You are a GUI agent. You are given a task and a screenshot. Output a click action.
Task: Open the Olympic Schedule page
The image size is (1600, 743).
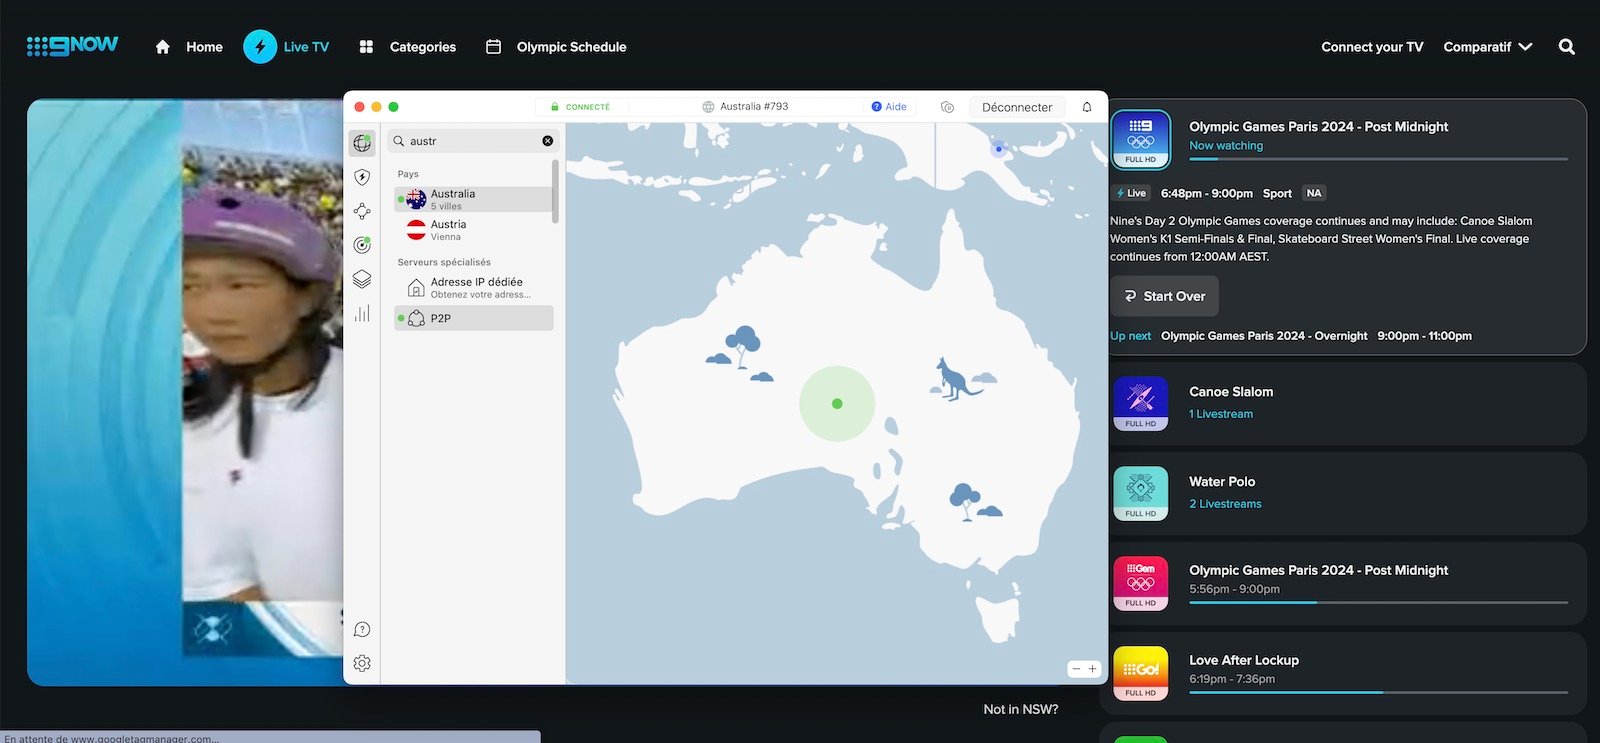click(572, 47)
